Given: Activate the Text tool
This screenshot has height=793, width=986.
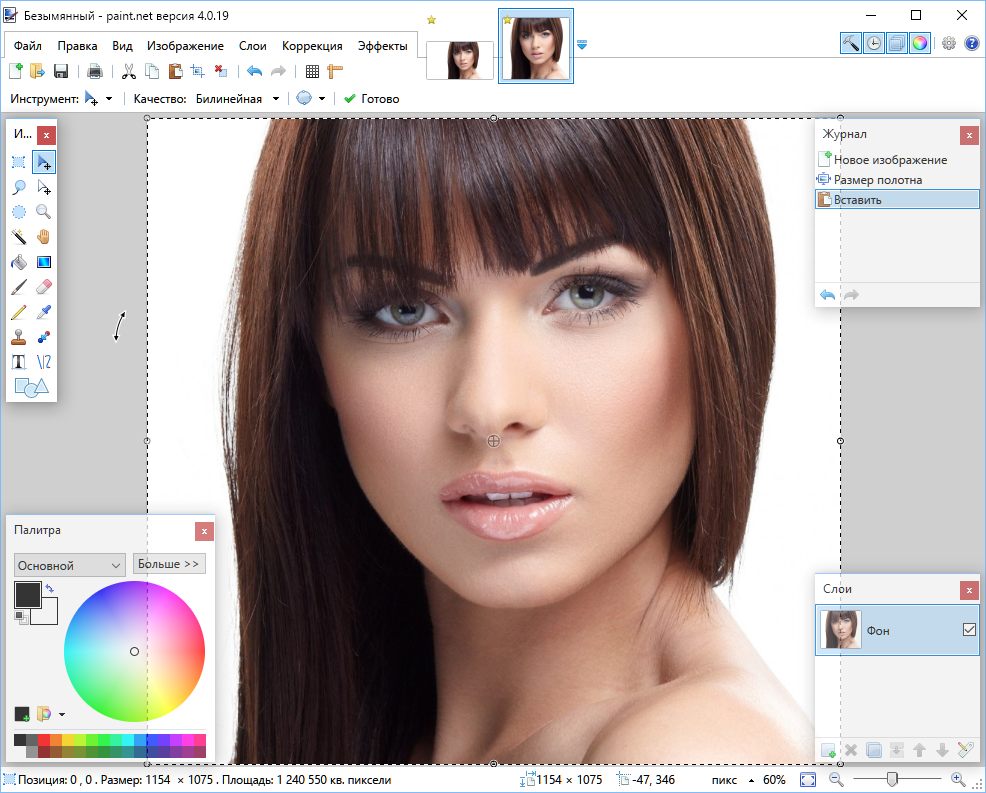Looking at the screenshot, I should click(x=19, y=362).
